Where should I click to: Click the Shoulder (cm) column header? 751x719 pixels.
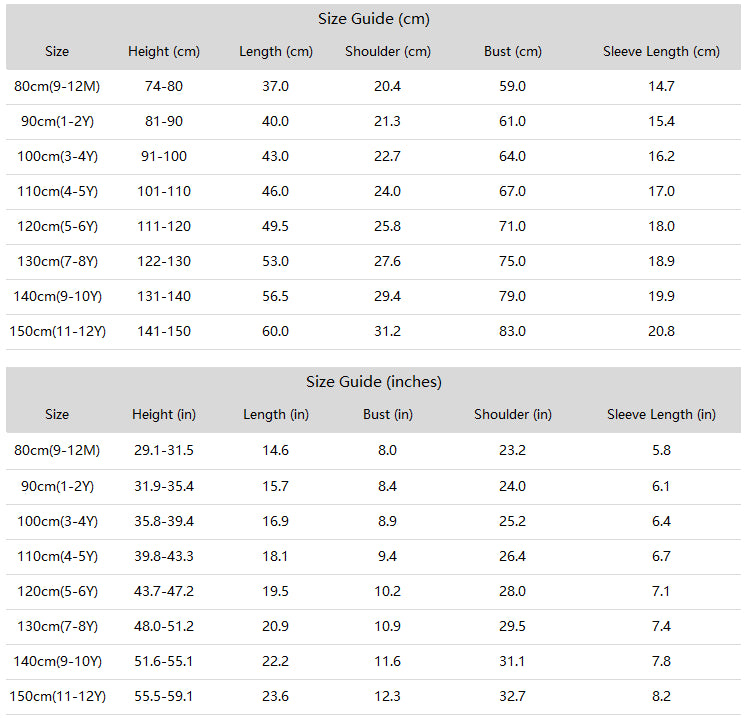(387, 51)
